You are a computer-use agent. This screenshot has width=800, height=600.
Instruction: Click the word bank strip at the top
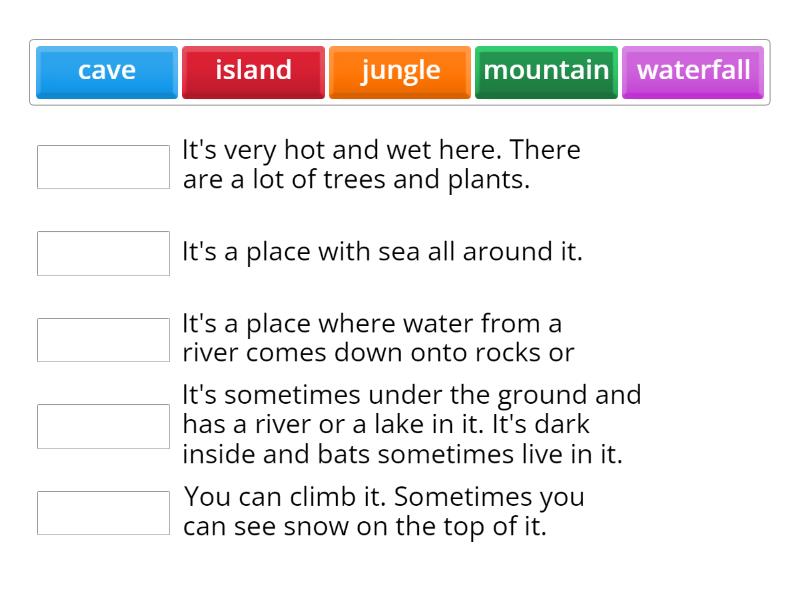click(x=400, y=71)
